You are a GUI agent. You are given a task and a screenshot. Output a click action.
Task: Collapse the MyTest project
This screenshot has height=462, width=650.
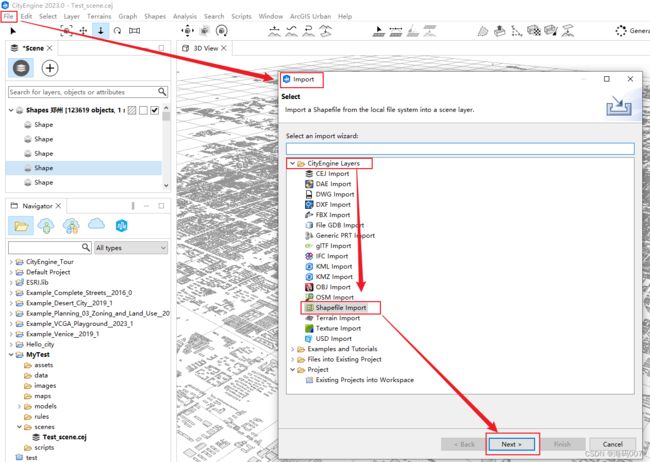point(11,355)
